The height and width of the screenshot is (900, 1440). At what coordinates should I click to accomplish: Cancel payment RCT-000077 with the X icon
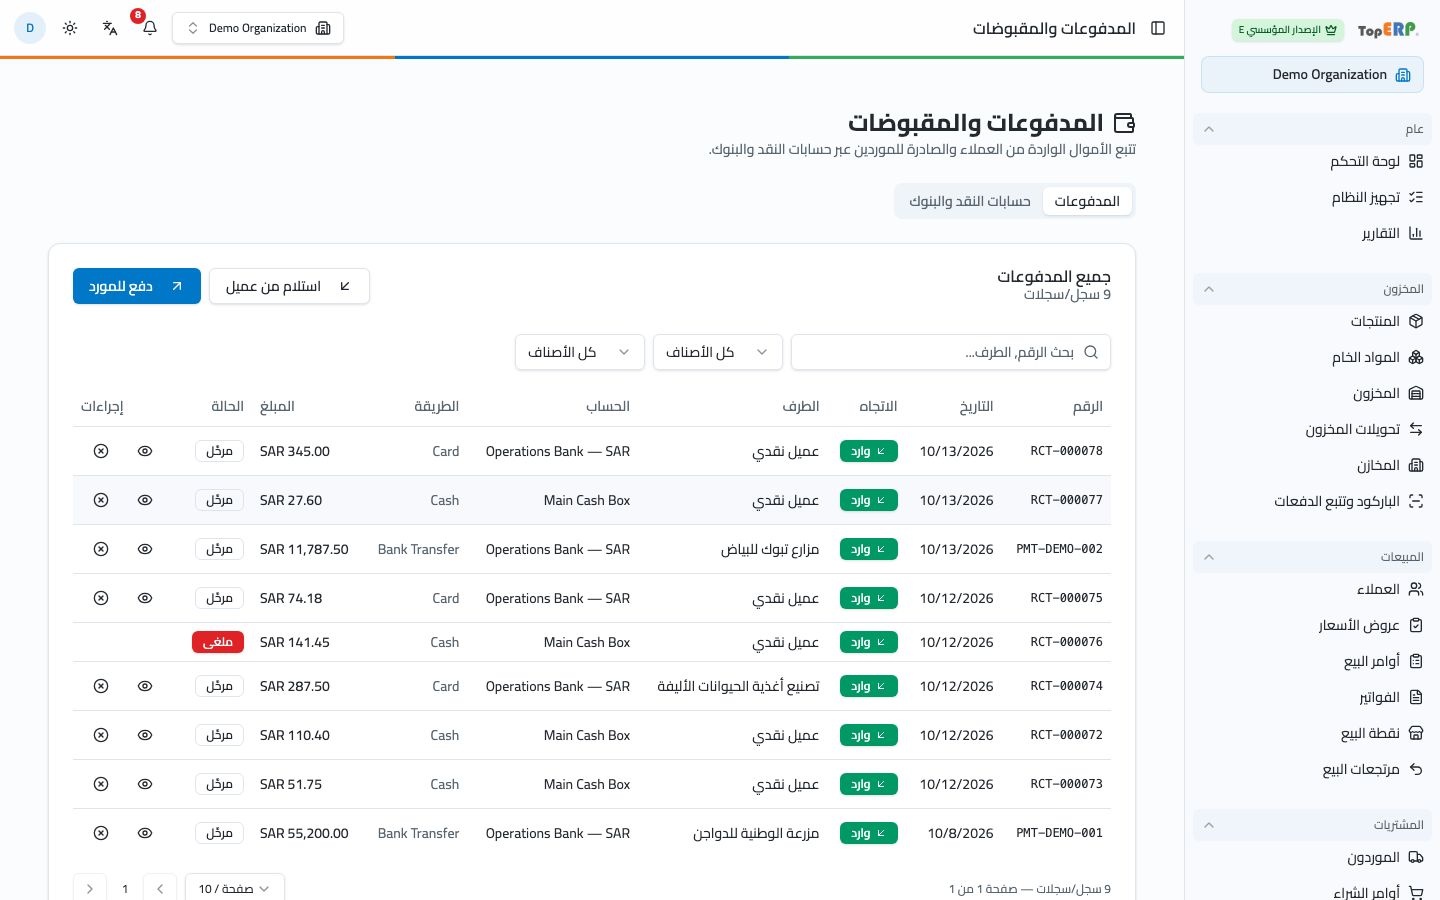pyautogui.click(x=101, y=500)
